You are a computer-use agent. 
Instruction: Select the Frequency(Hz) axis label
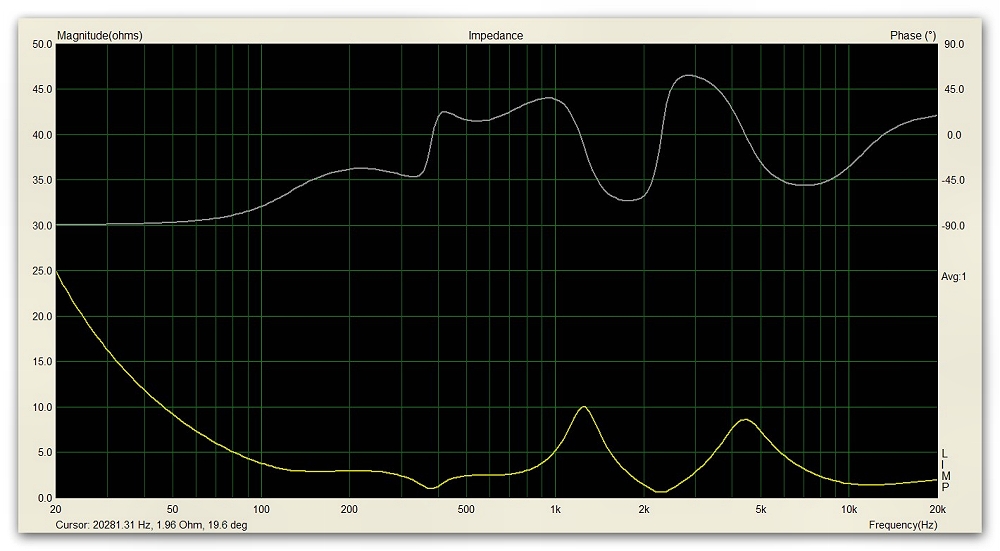pos(902,524)
